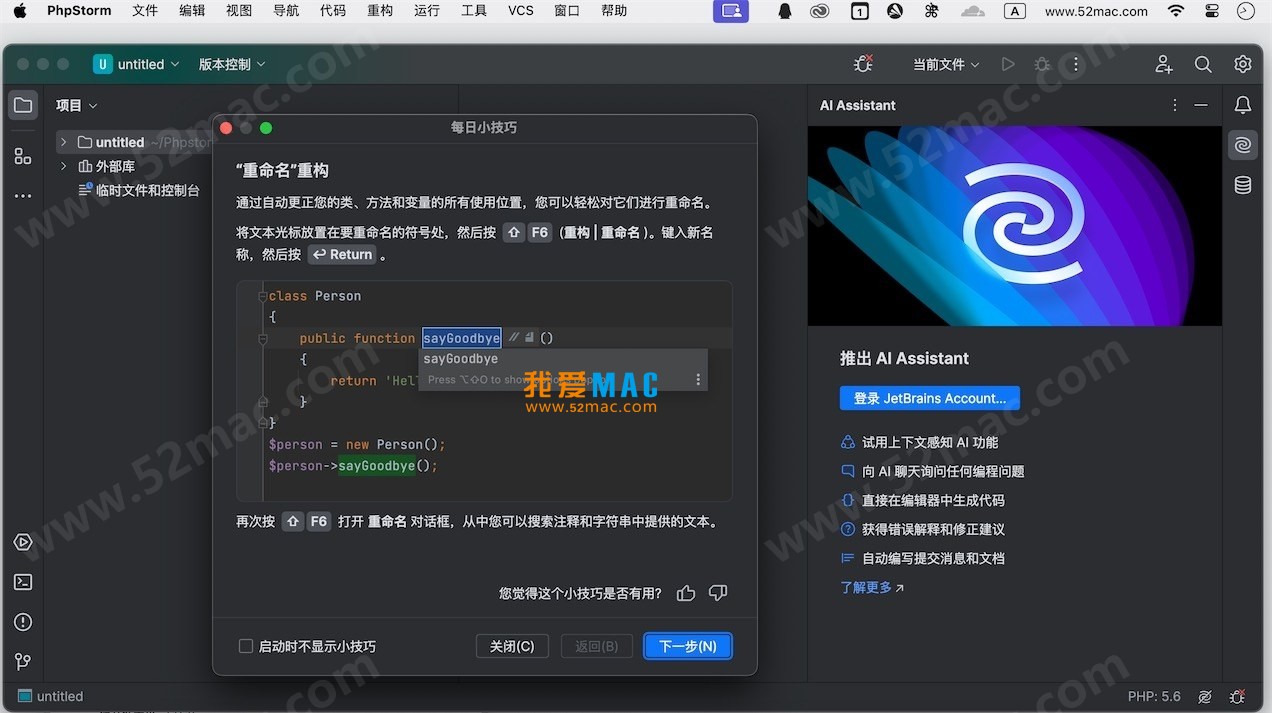1272x713 pixels.
Task: Open the Database tool window
Action: [x=1243, y=185]
